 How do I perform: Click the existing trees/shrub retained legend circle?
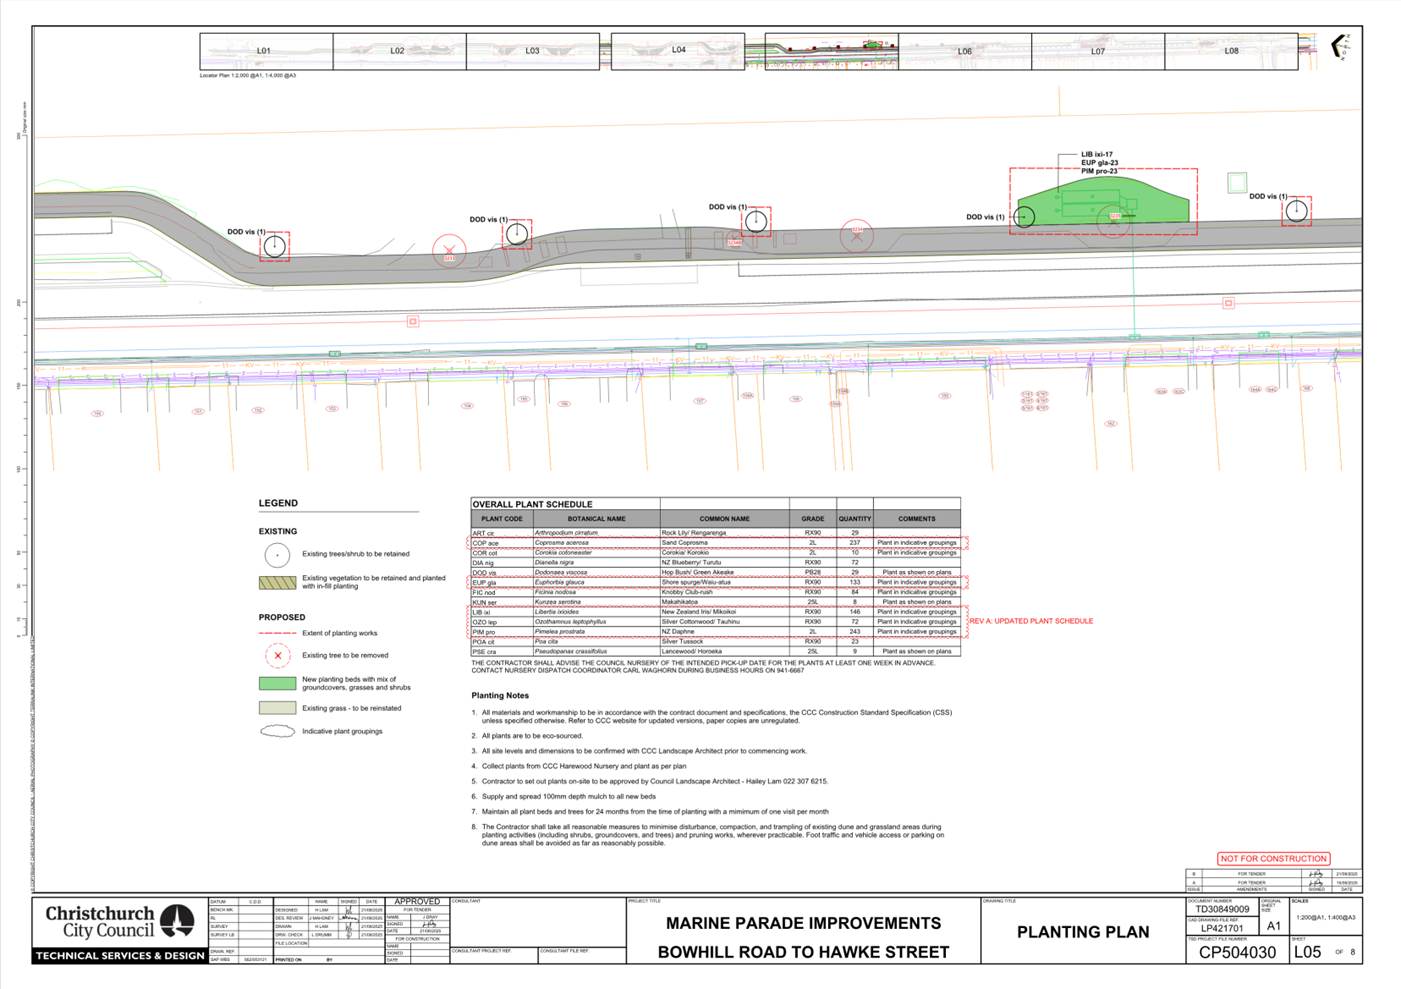coord(277,554)
